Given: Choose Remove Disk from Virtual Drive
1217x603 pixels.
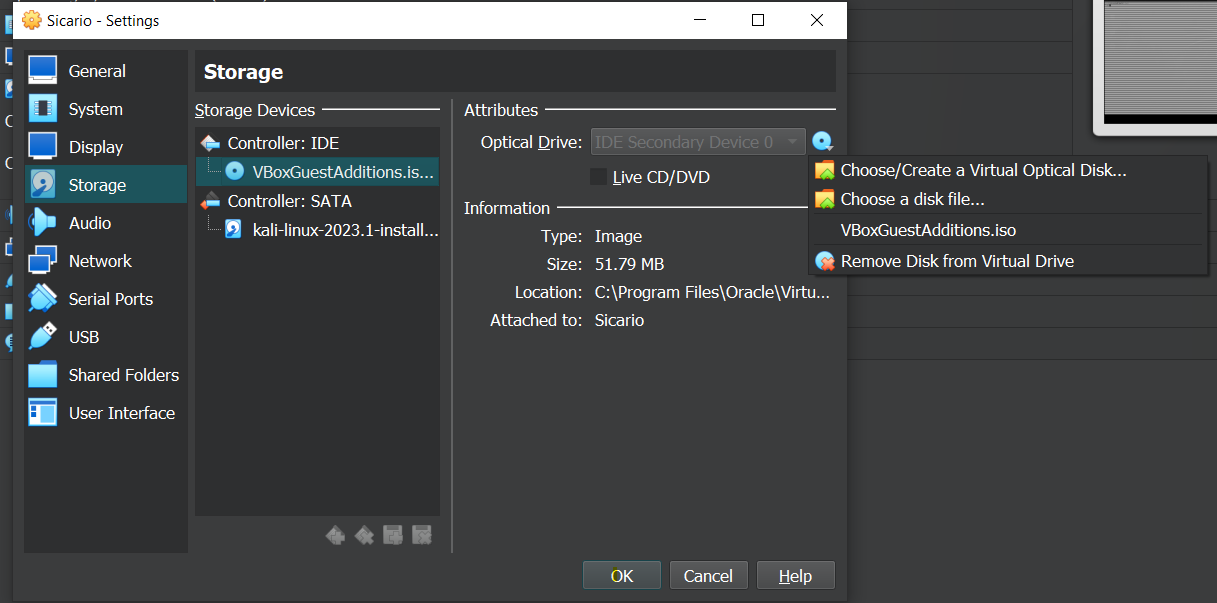Looking at the screenshot, I should pos(1007,261).
